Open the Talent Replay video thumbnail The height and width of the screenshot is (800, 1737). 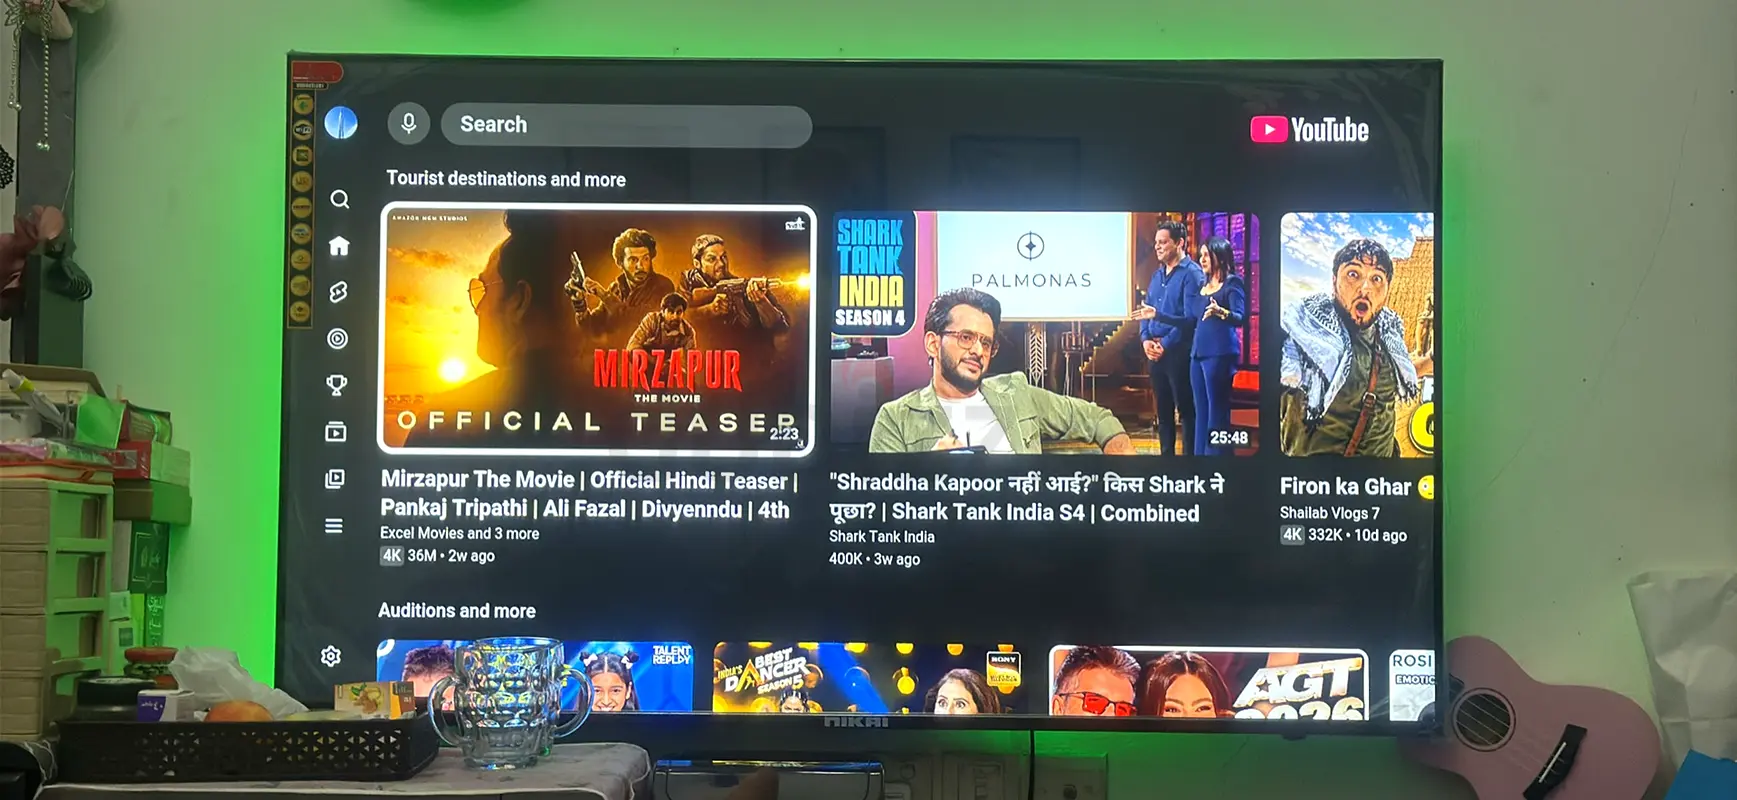[535, 676]
